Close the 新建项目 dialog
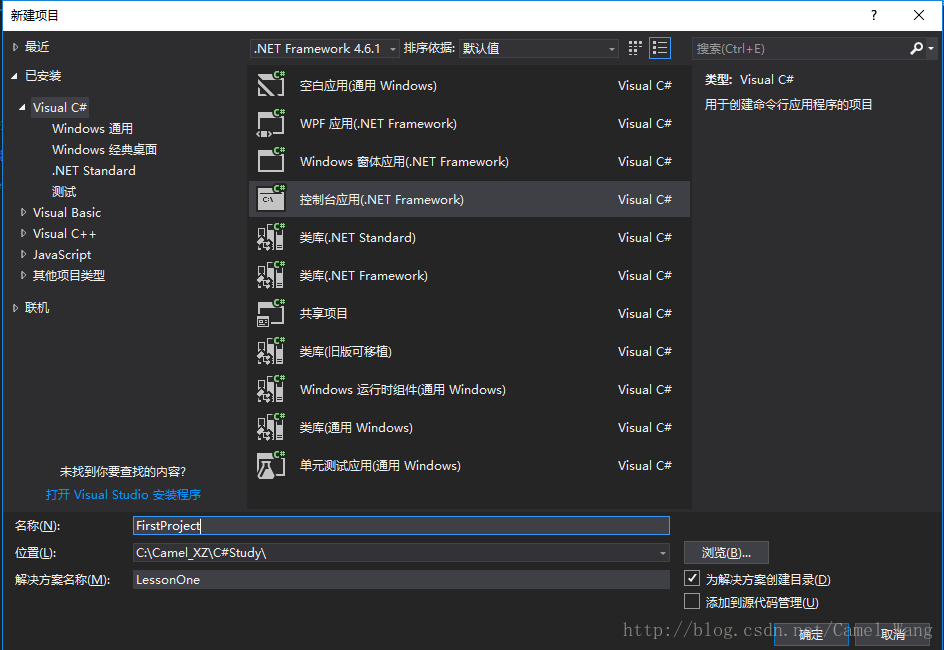 (919, 15)
